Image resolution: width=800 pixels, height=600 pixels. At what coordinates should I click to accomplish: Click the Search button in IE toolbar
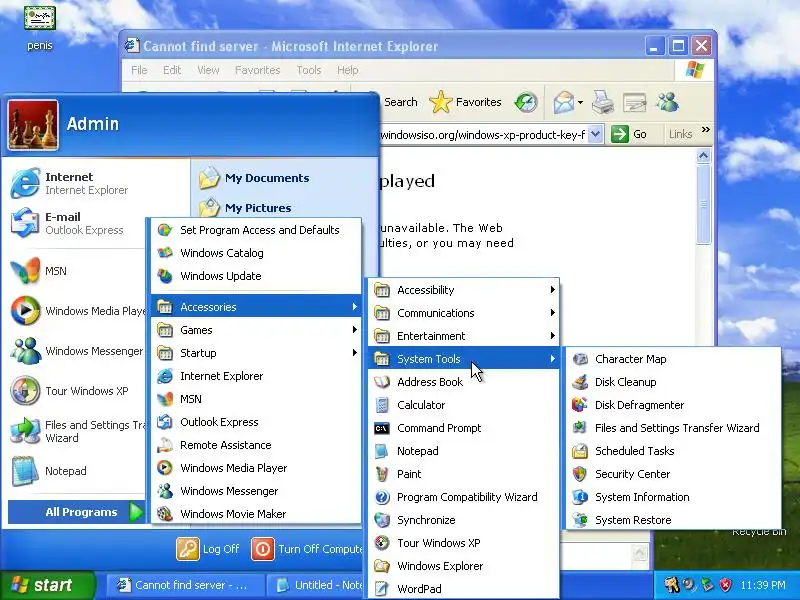[x=400, y=102]
